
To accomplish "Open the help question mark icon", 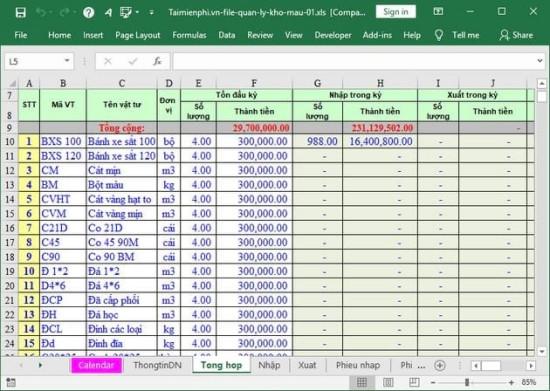I will [88, 13].
